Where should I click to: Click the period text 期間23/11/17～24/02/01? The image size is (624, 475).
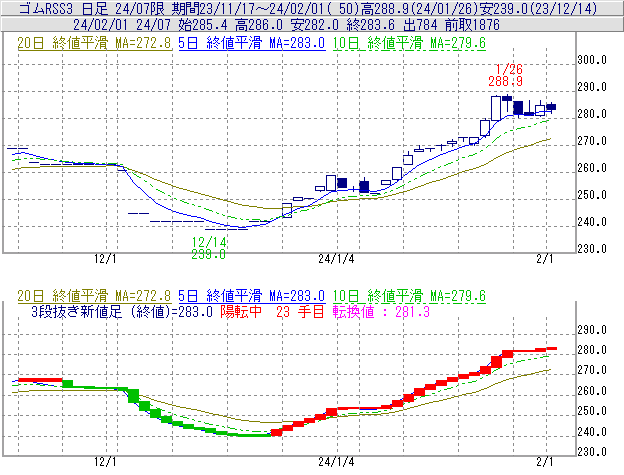click(248, 9)
